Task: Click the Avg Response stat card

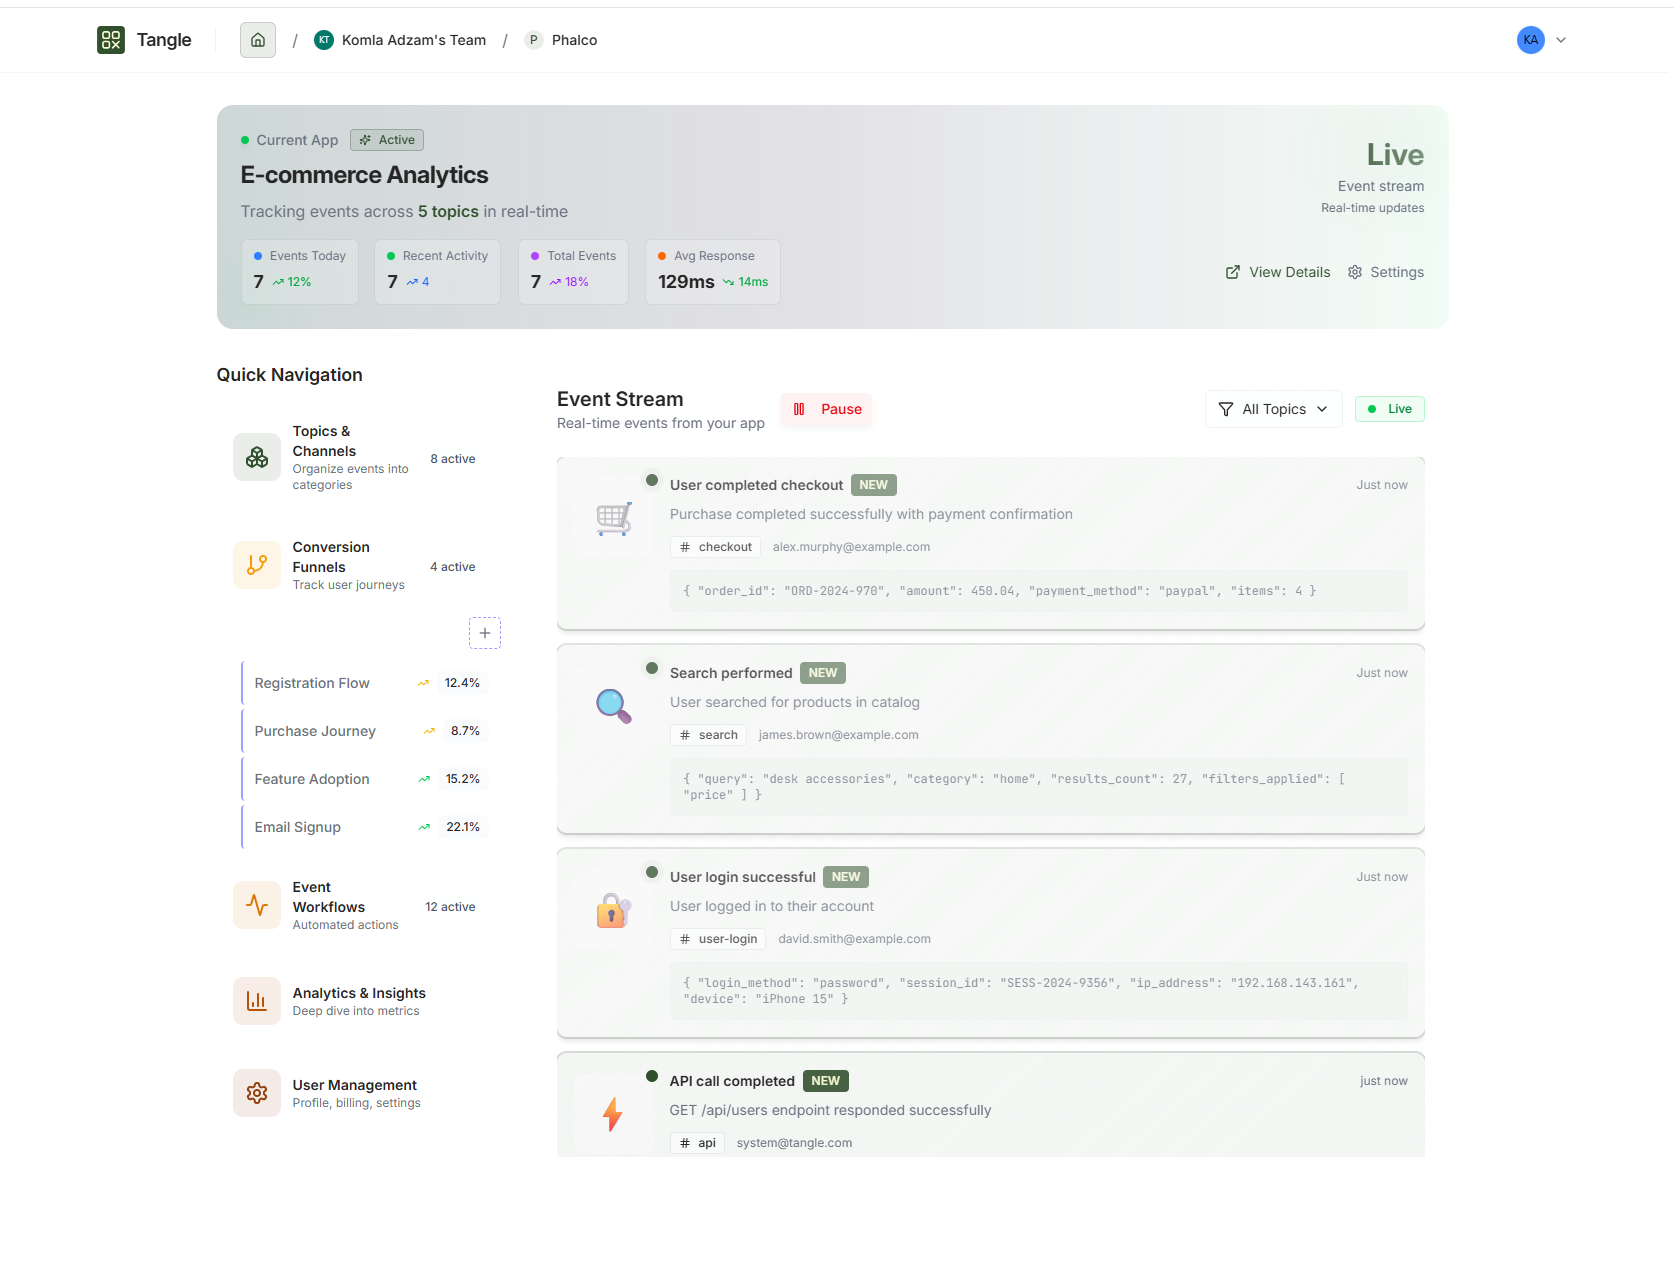Action: pyautogui.click(x=713, y=272)
